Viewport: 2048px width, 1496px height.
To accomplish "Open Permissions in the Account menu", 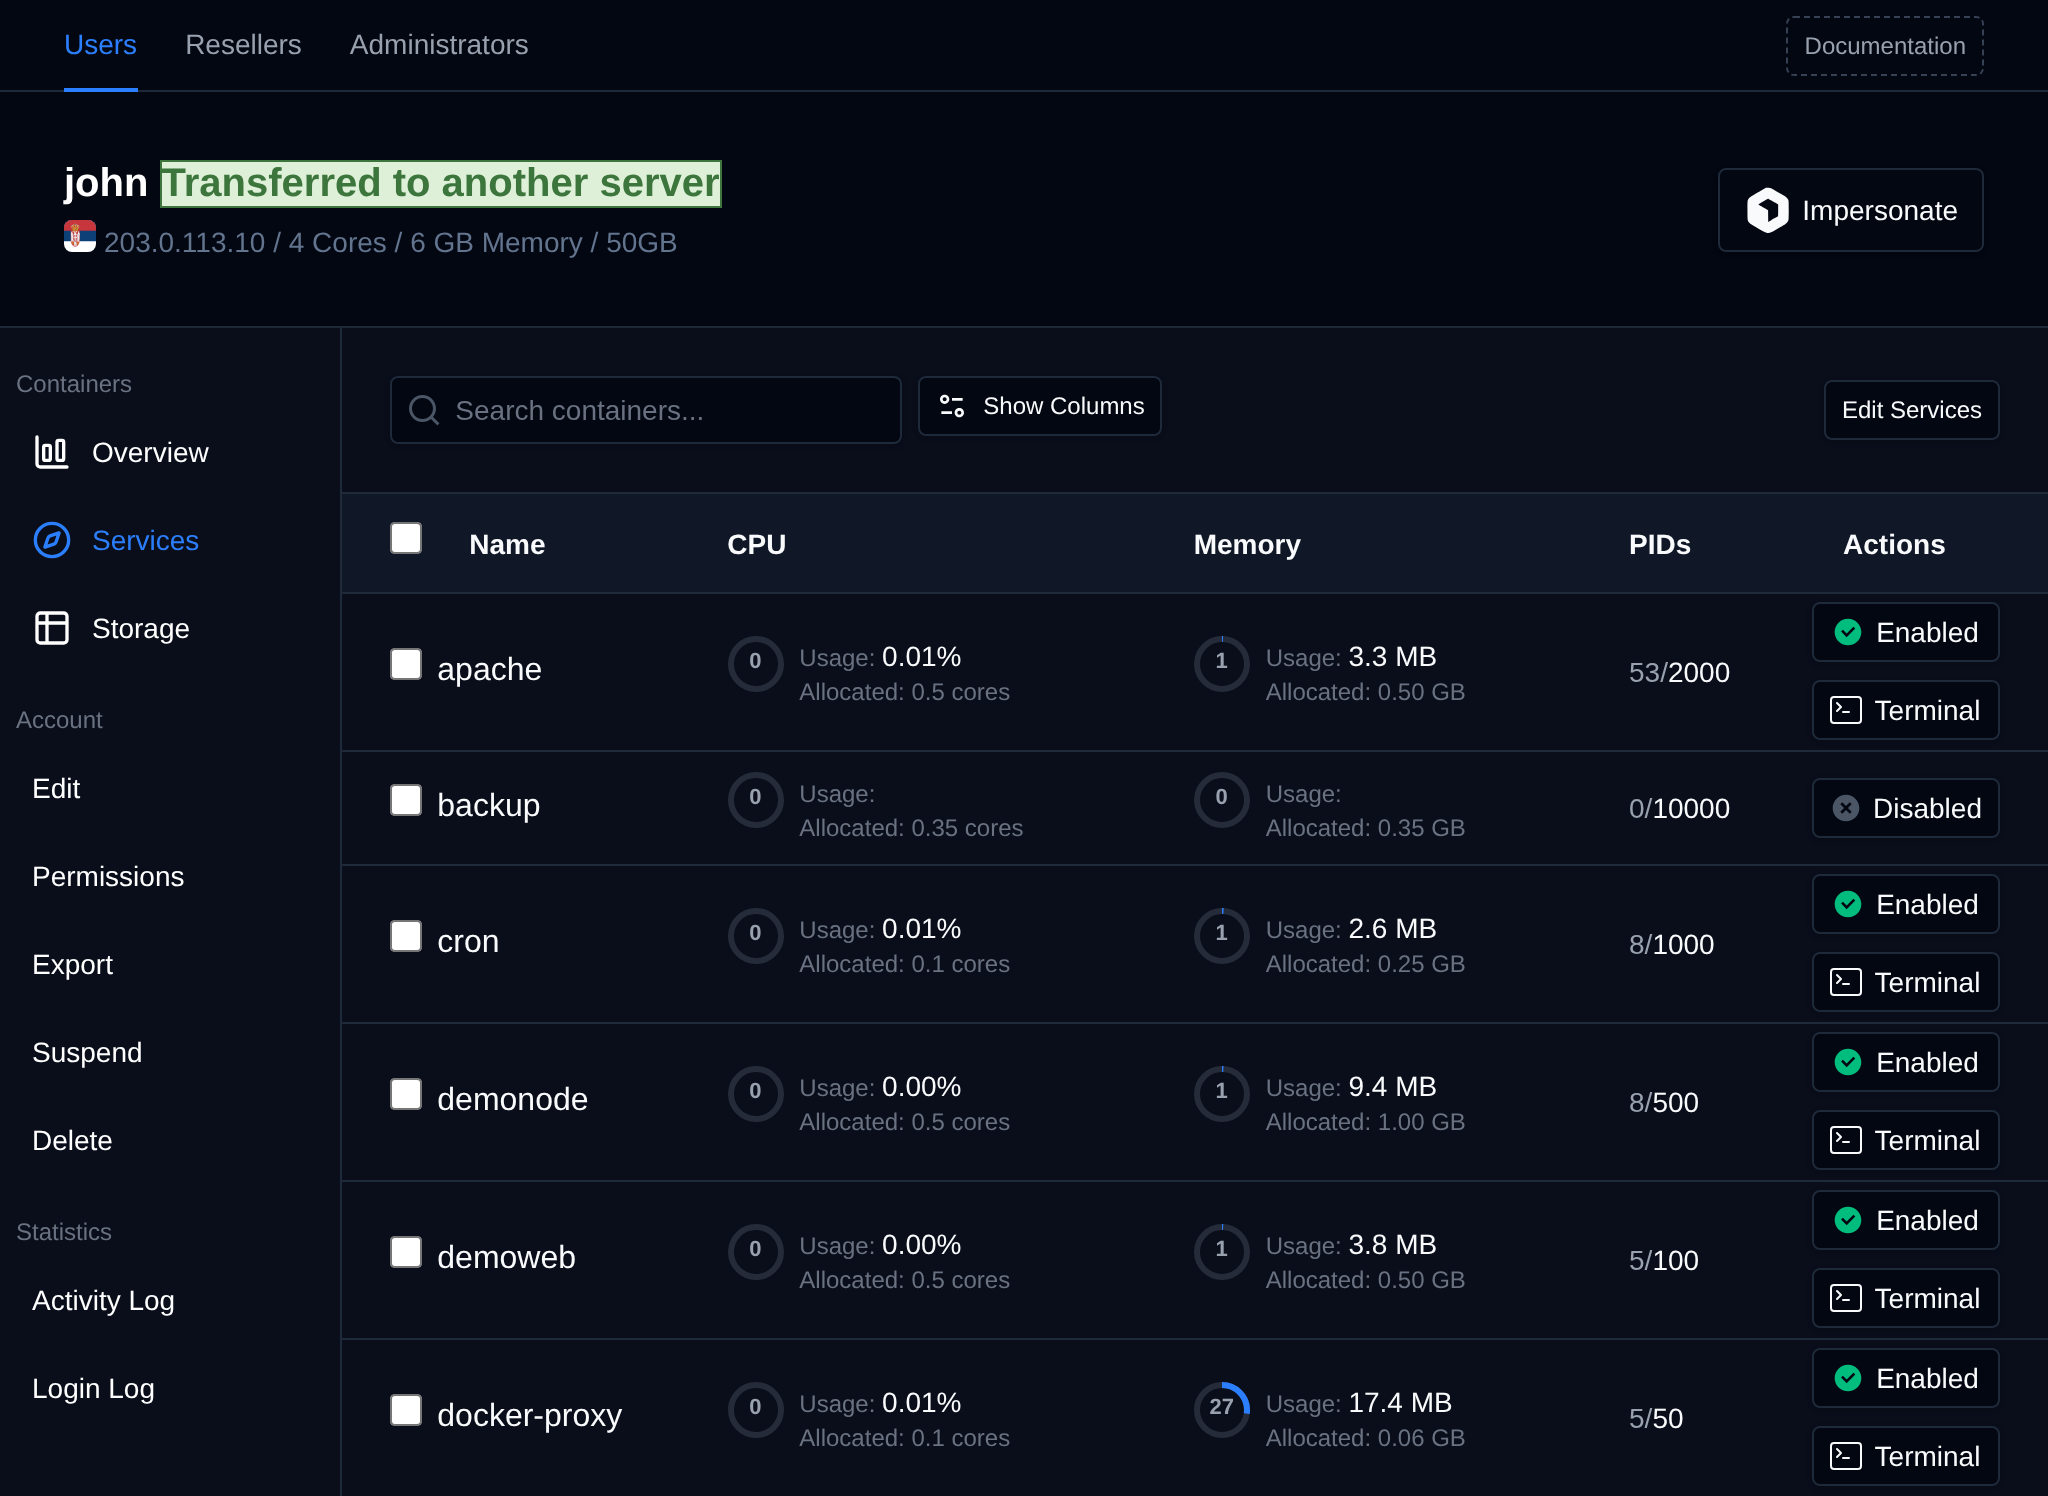I will tap(108, 877).
